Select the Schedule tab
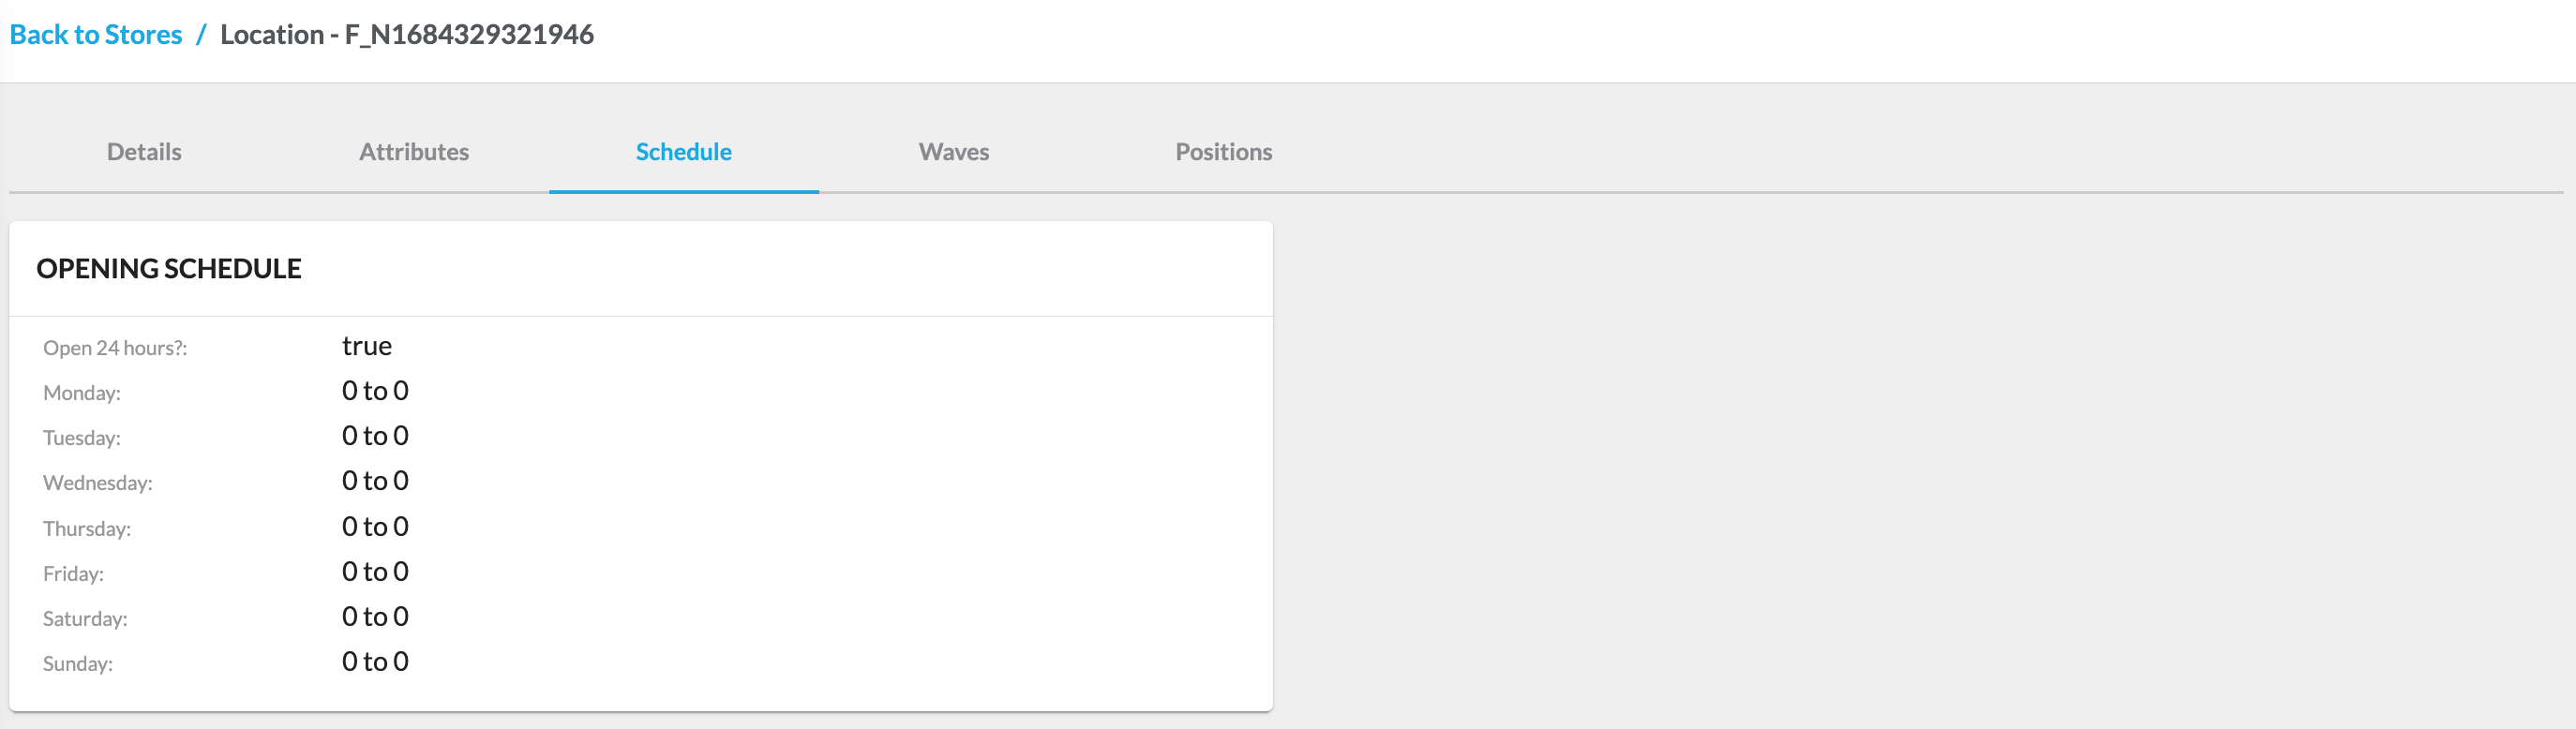Screen dimensions: 2576x729 click(683, 152)
